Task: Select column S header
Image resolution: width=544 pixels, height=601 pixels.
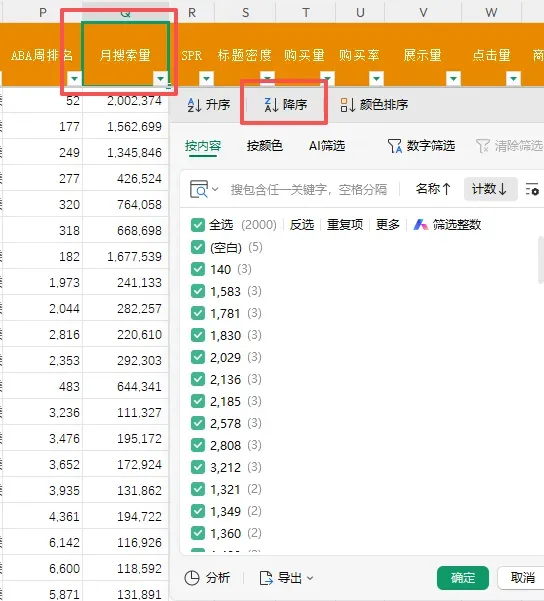Action: 245,12
